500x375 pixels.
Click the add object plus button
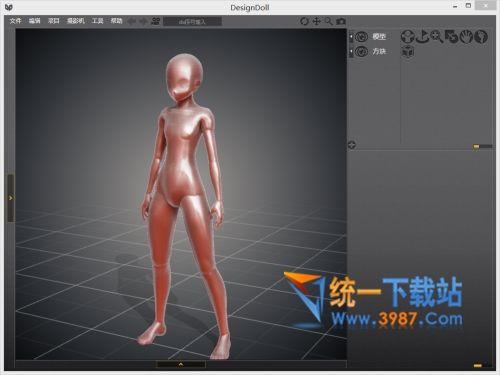click(352, 145)
